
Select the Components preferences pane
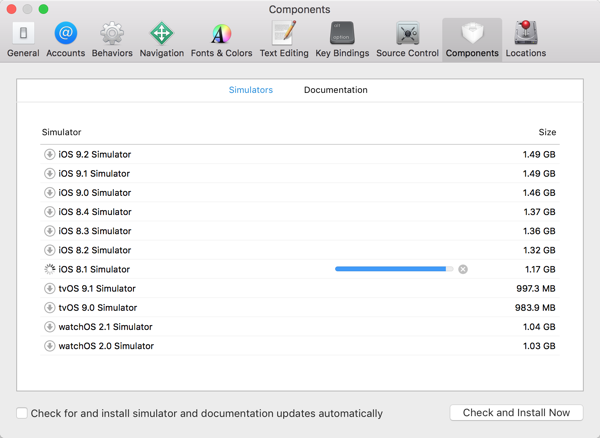click(x=472, y=40)
